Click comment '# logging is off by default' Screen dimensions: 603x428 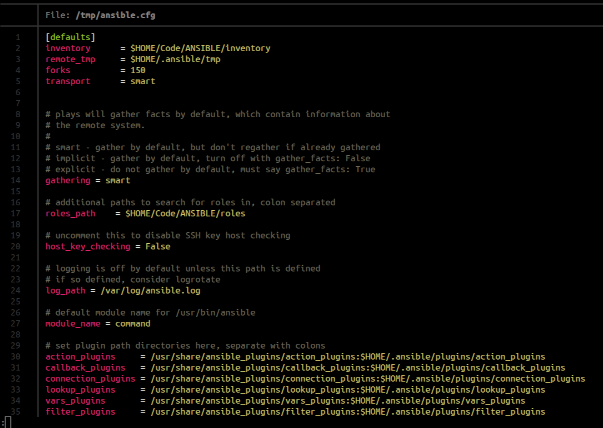183,268
